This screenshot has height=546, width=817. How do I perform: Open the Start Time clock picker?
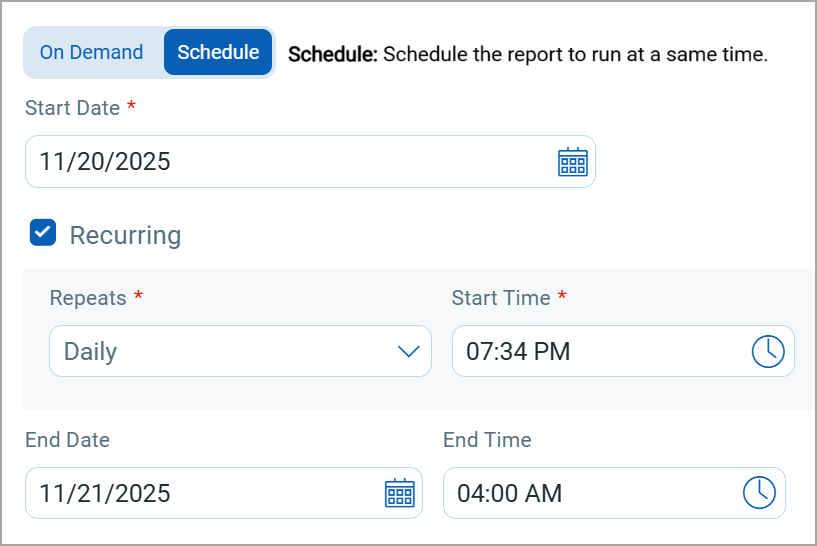(x=767, y=351)
